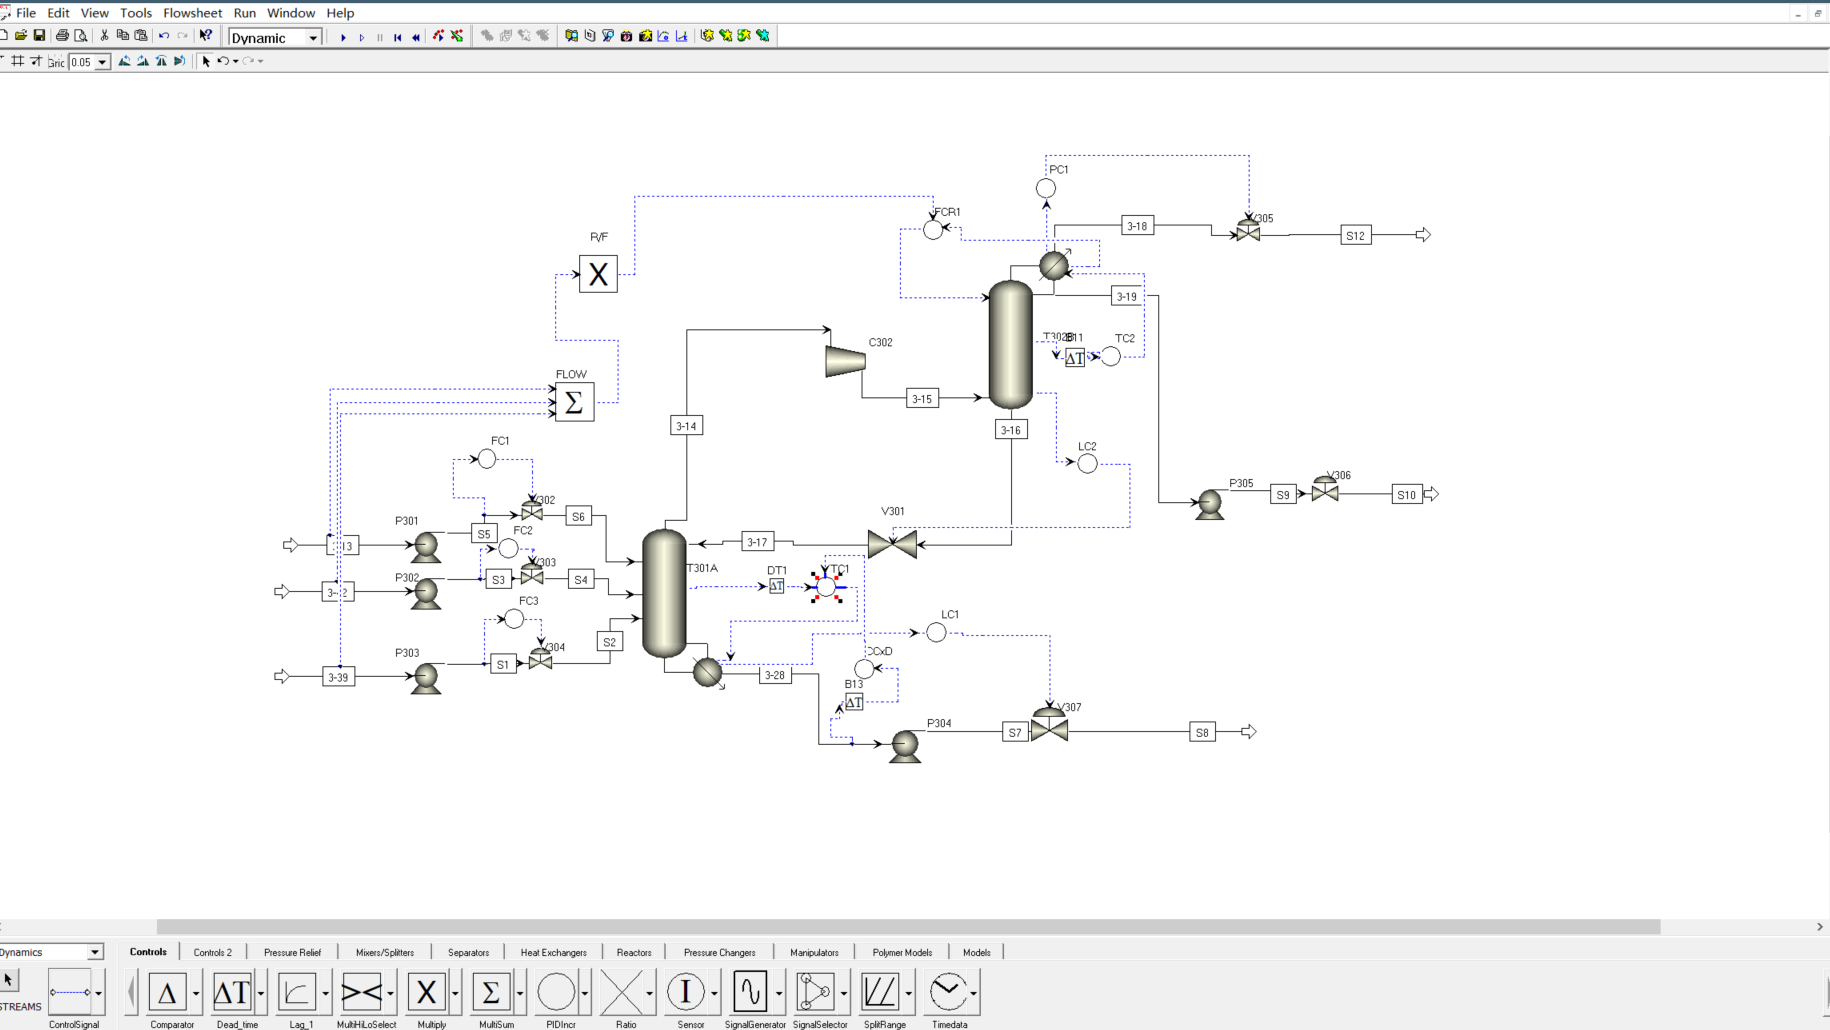1830x1030 pixels.
Task: Select the PIDIncr controller icon
Action: (x=556, y=992)
